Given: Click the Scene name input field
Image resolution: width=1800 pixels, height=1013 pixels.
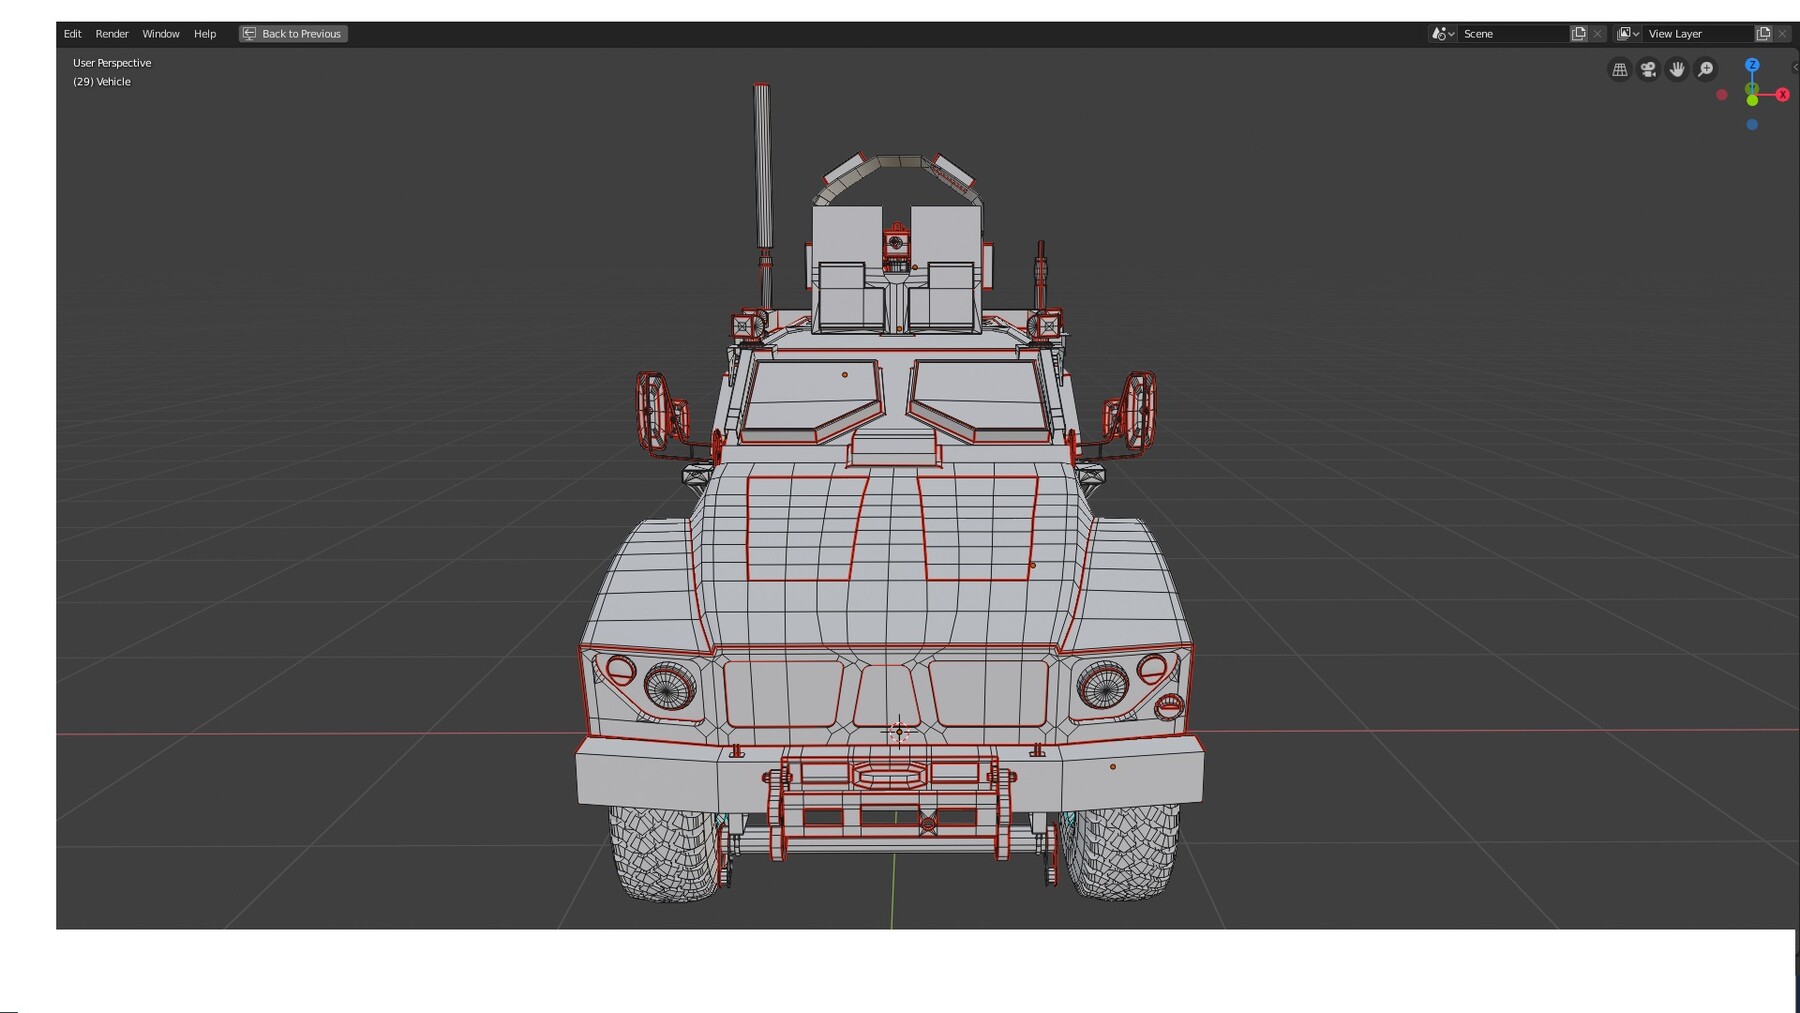Looking at the screenshot, I should pos(1500,33).
